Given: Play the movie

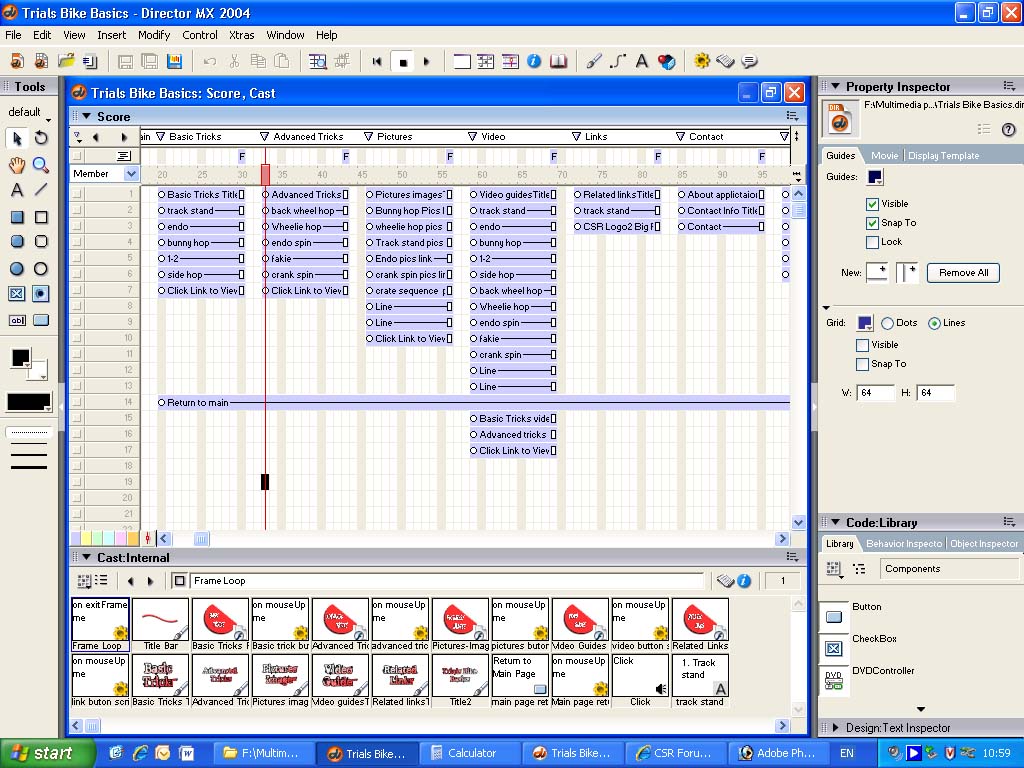Looking at the screenshot, I should [426, 61].
